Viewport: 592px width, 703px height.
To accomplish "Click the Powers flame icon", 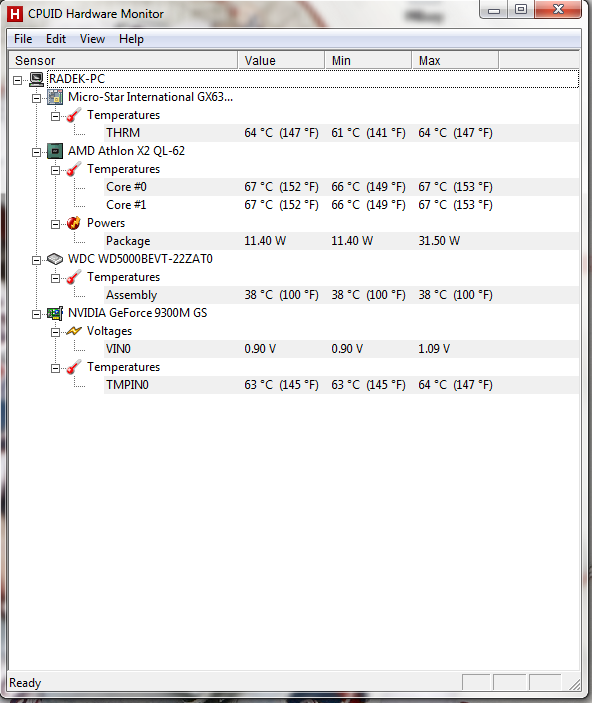I will (74, 223).
